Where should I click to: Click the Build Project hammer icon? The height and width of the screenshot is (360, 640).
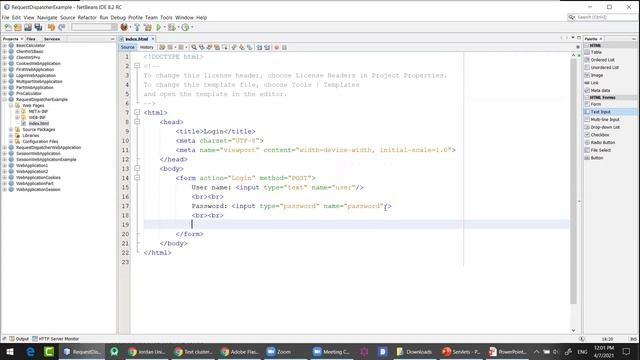click(137, 27)
